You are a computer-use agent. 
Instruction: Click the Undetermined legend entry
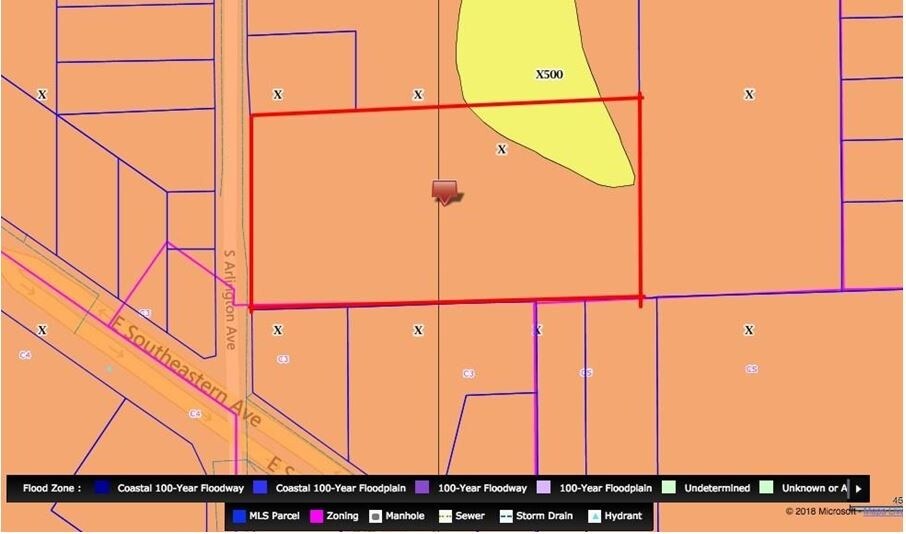pyautogui.click(x=717, y=488)
